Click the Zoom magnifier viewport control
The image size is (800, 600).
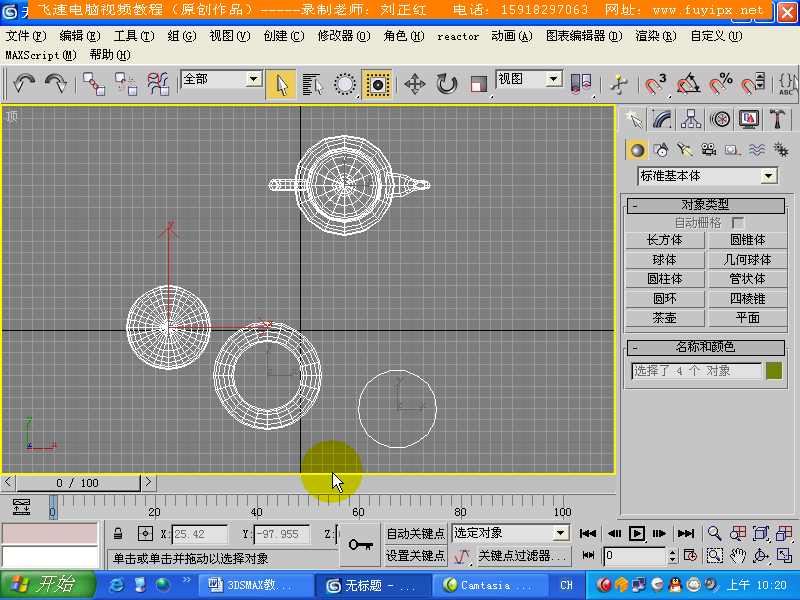pos(715,534)
